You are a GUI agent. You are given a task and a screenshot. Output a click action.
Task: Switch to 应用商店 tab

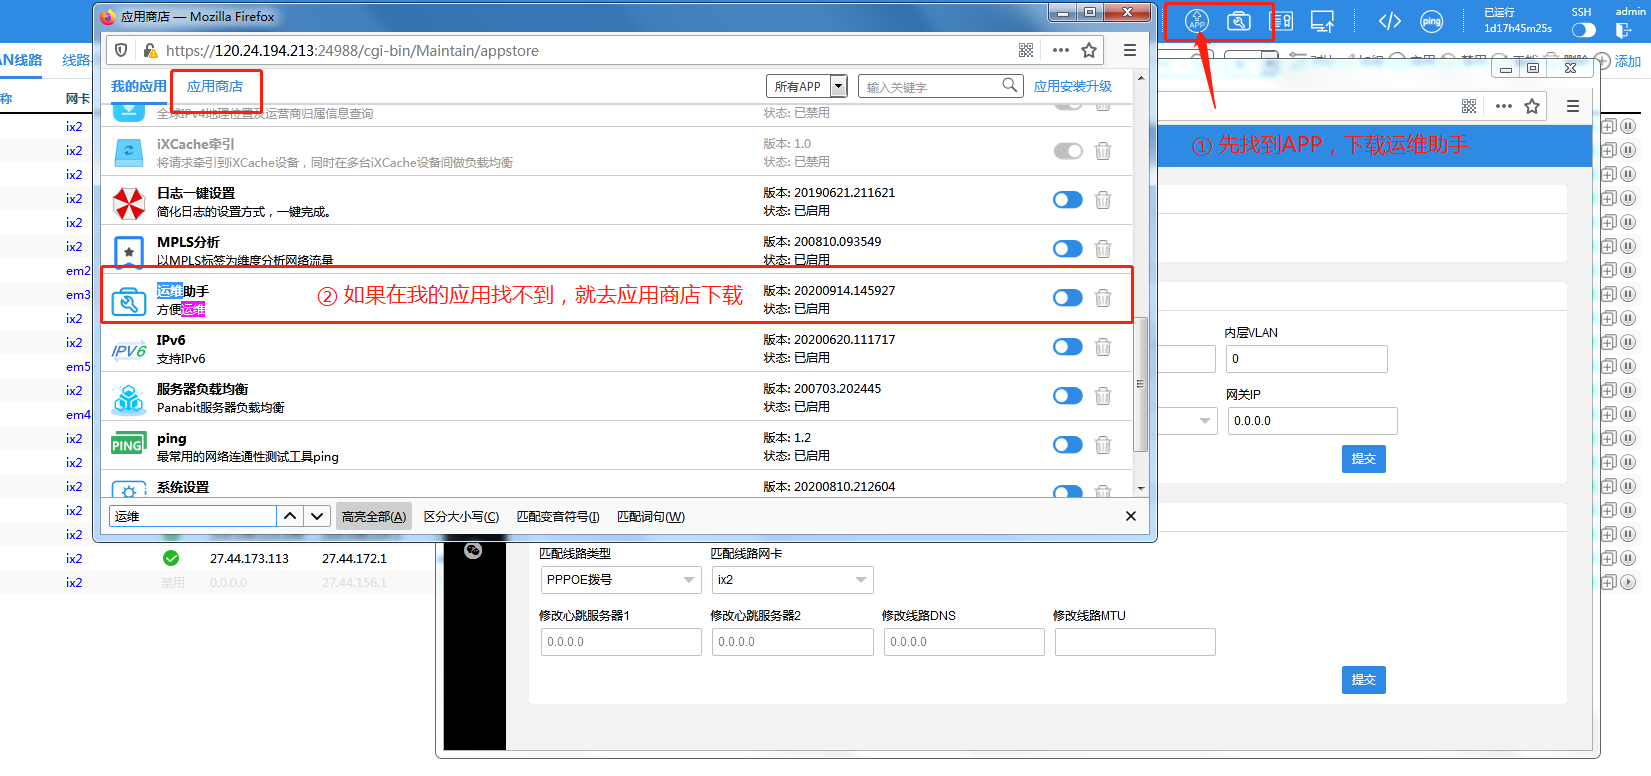click(215, 87)
